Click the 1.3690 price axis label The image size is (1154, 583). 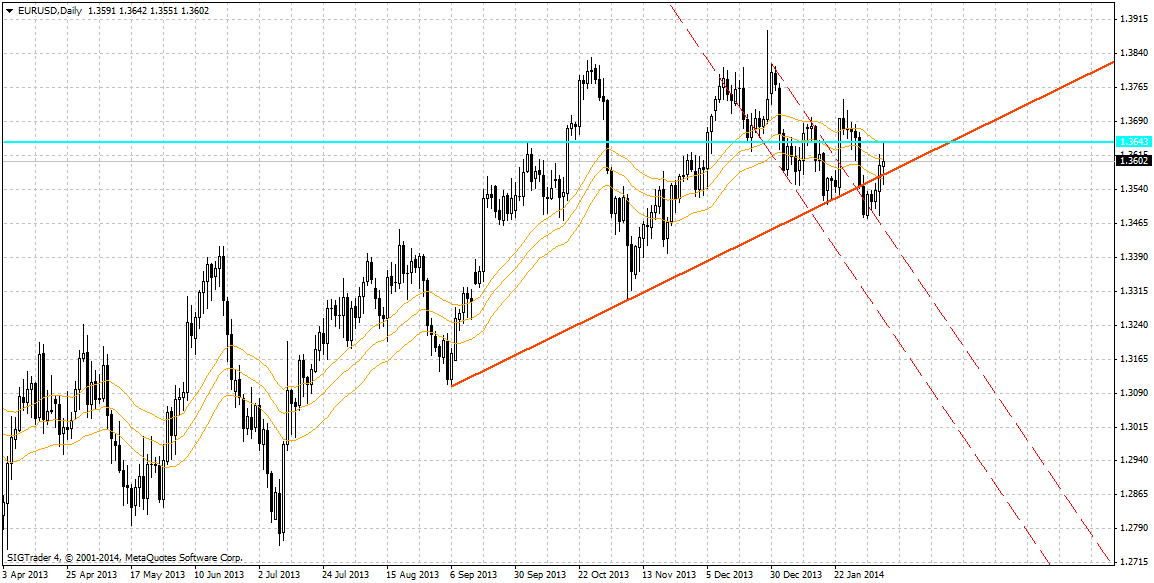click(x=1136, y=121)
